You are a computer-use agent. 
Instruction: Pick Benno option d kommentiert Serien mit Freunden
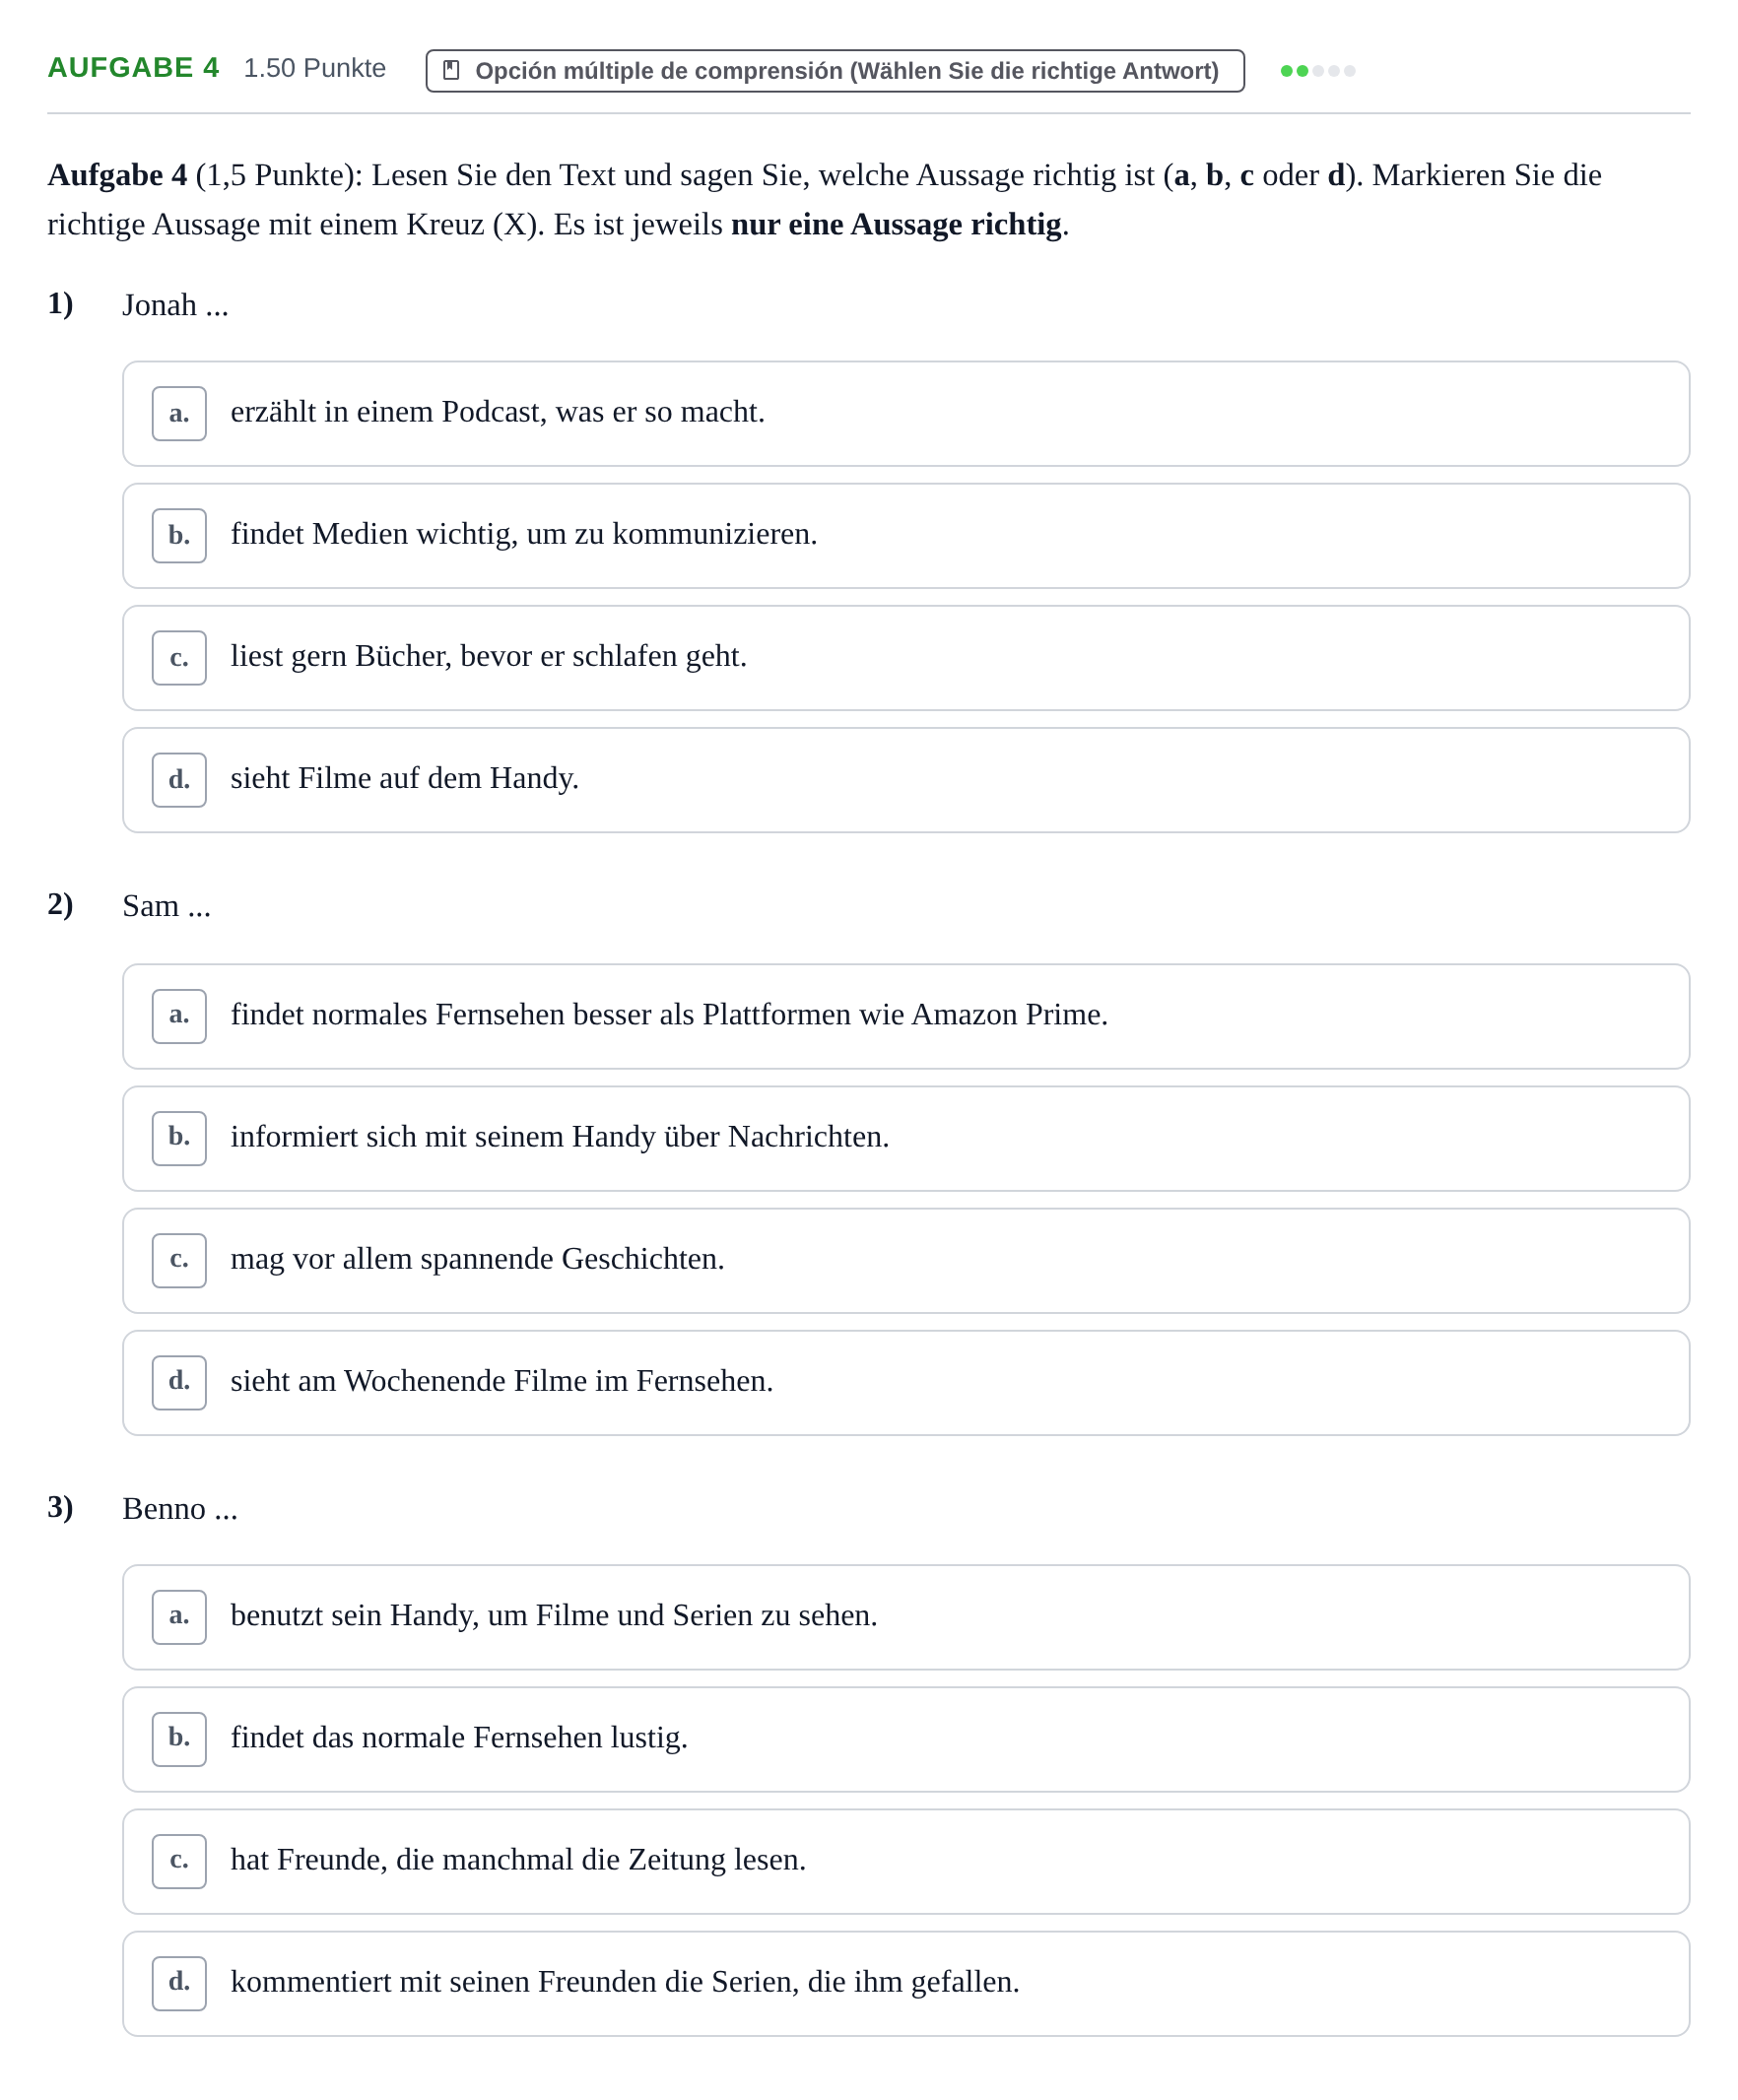pos(905,1983)
